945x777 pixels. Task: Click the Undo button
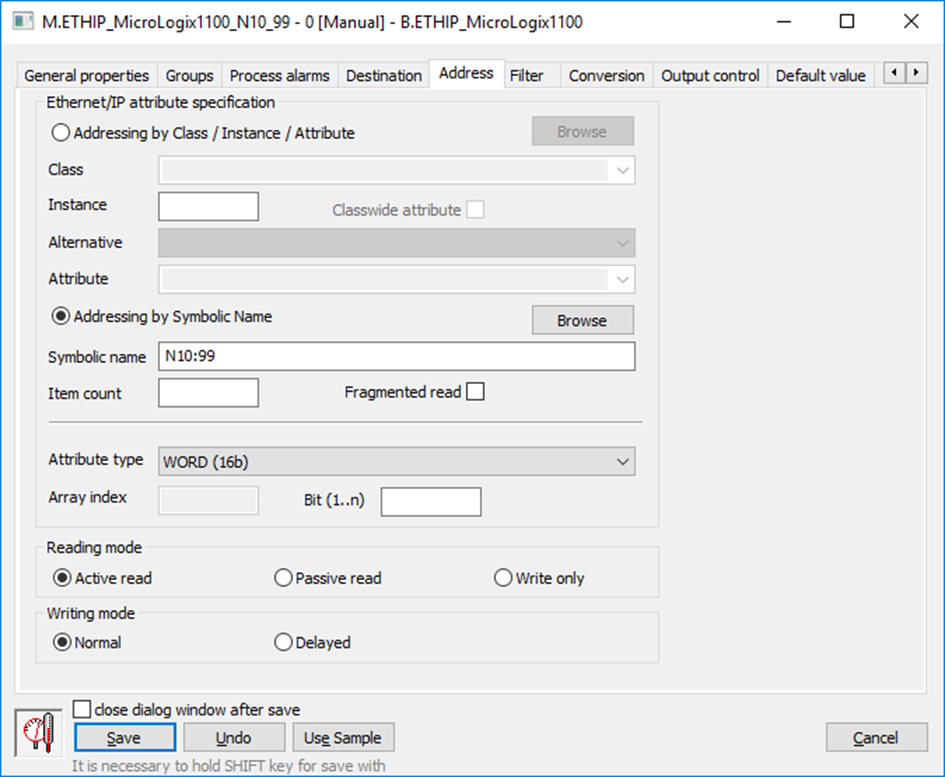(234, 738)
